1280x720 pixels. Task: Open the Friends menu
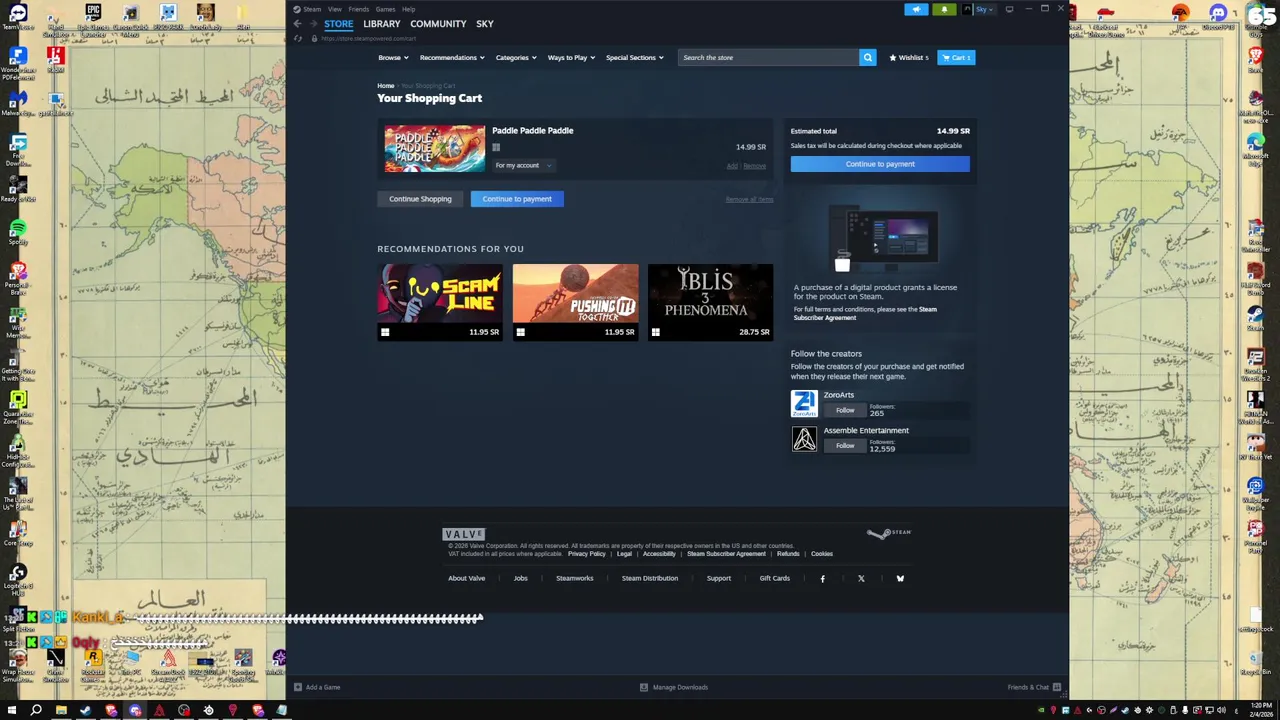coord(358,9)
